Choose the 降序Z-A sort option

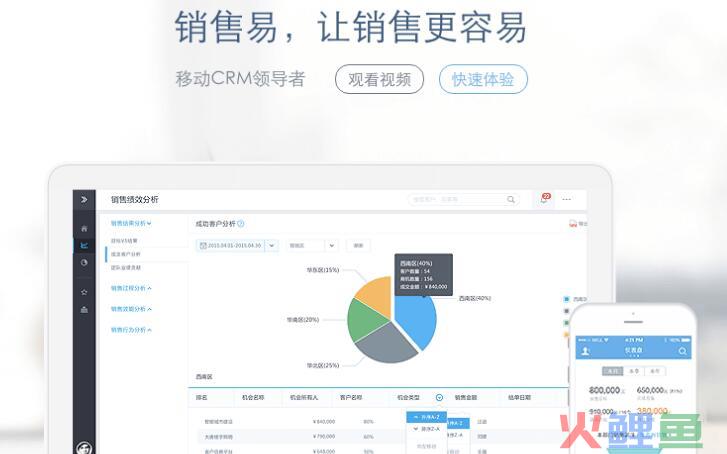tap(427, 429)
